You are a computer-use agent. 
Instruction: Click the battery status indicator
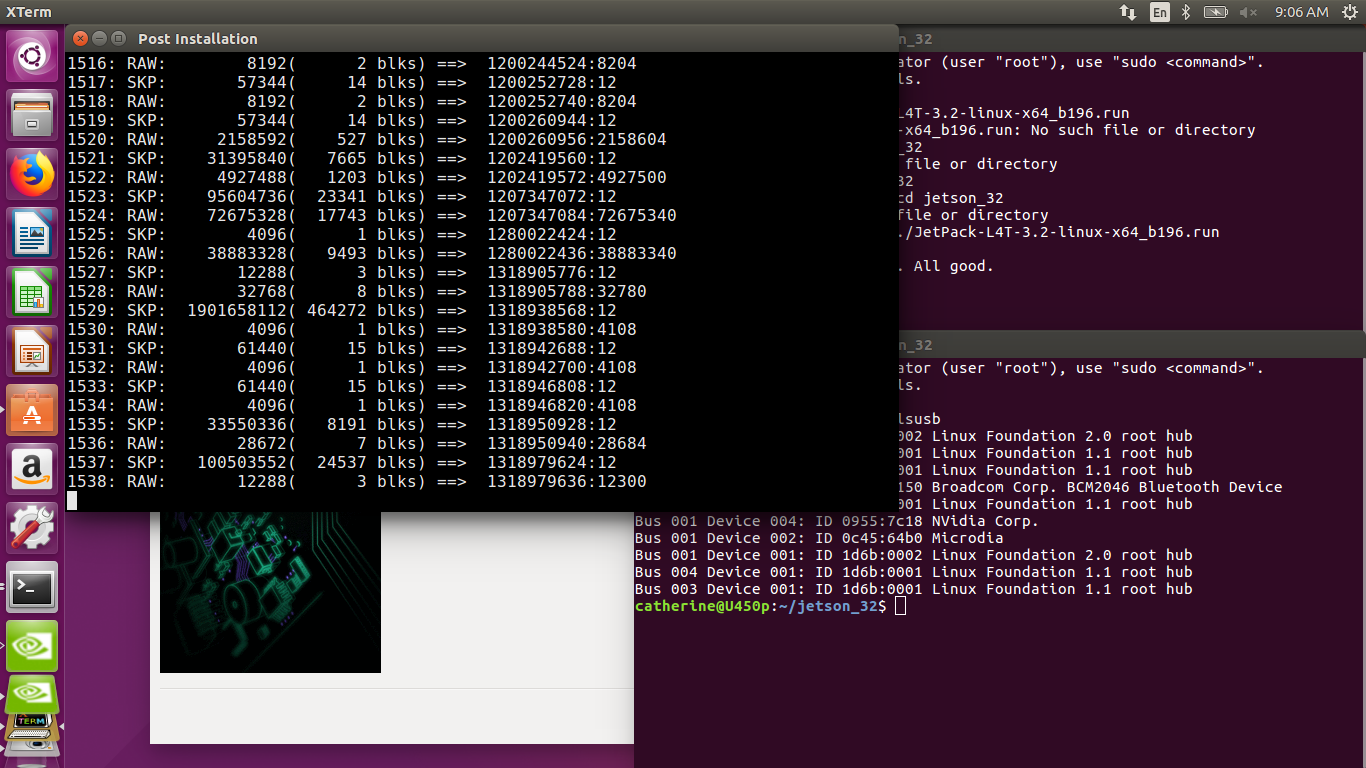tap(1216, 12)
